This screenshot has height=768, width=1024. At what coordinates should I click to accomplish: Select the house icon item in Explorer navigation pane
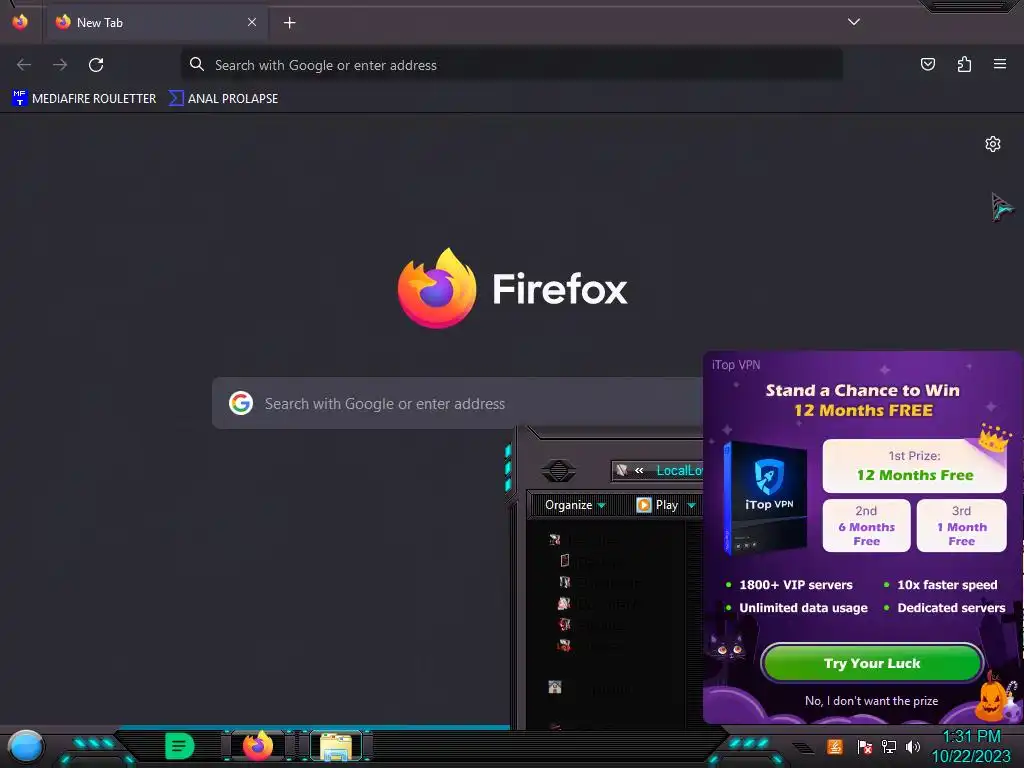point(555,687)
